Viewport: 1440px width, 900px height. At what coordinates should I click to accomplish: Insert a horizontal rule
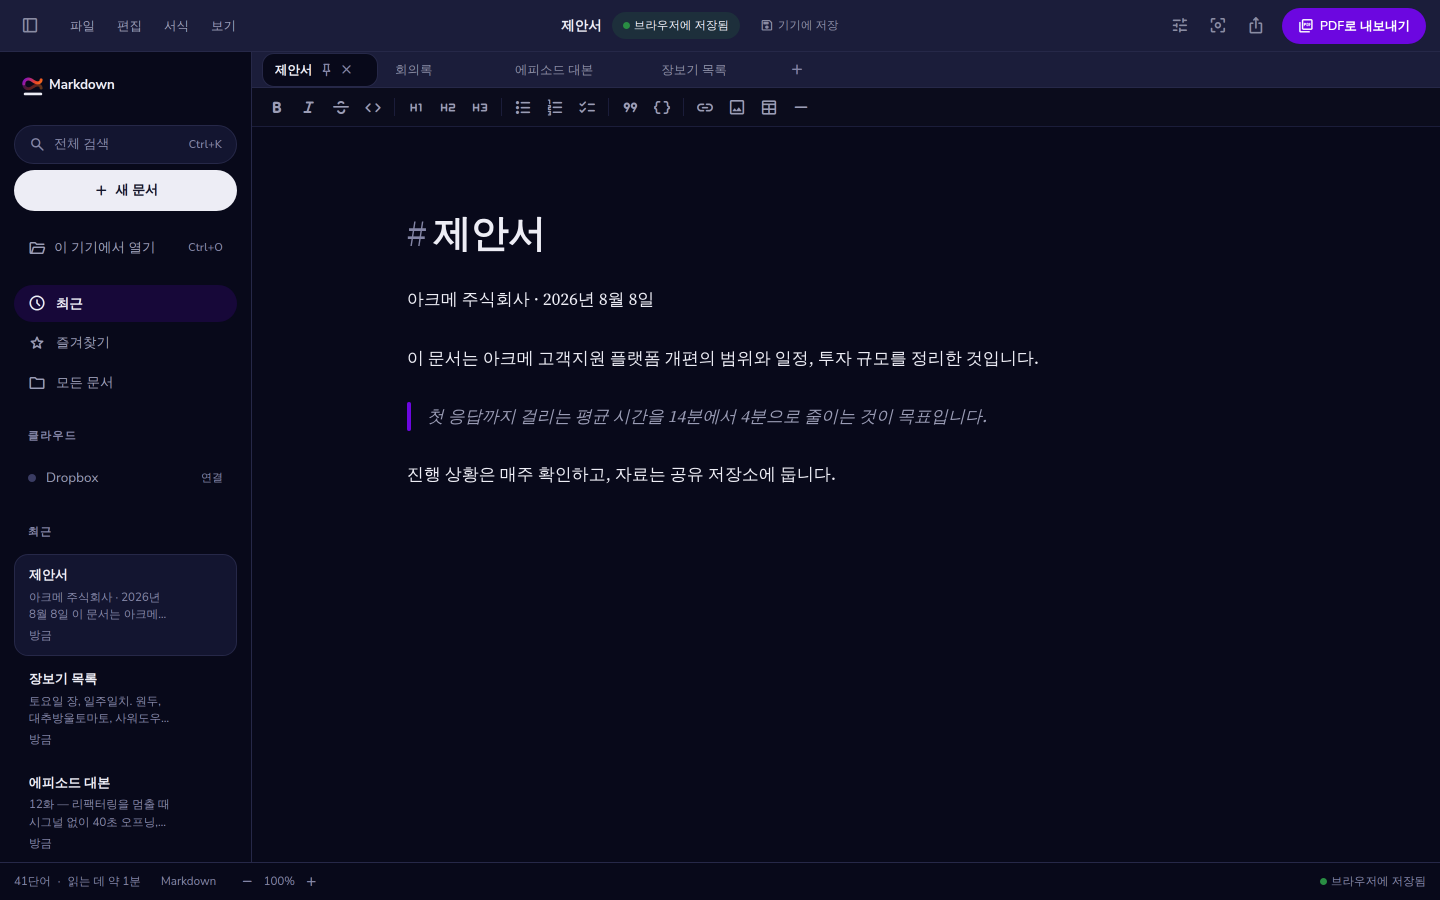pyautogui.click(x=801, y=107)
